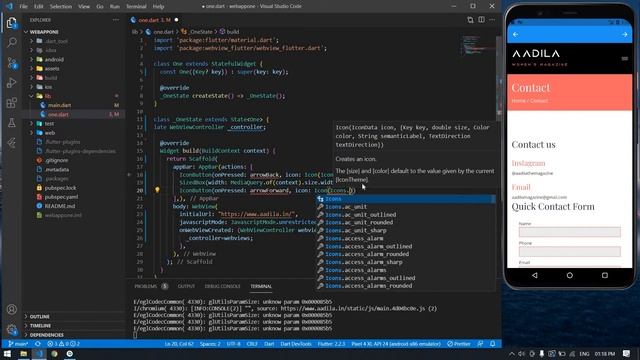Open the Extensions view
The width and height of the screenshot is (640, 360).
click(11, 102)
